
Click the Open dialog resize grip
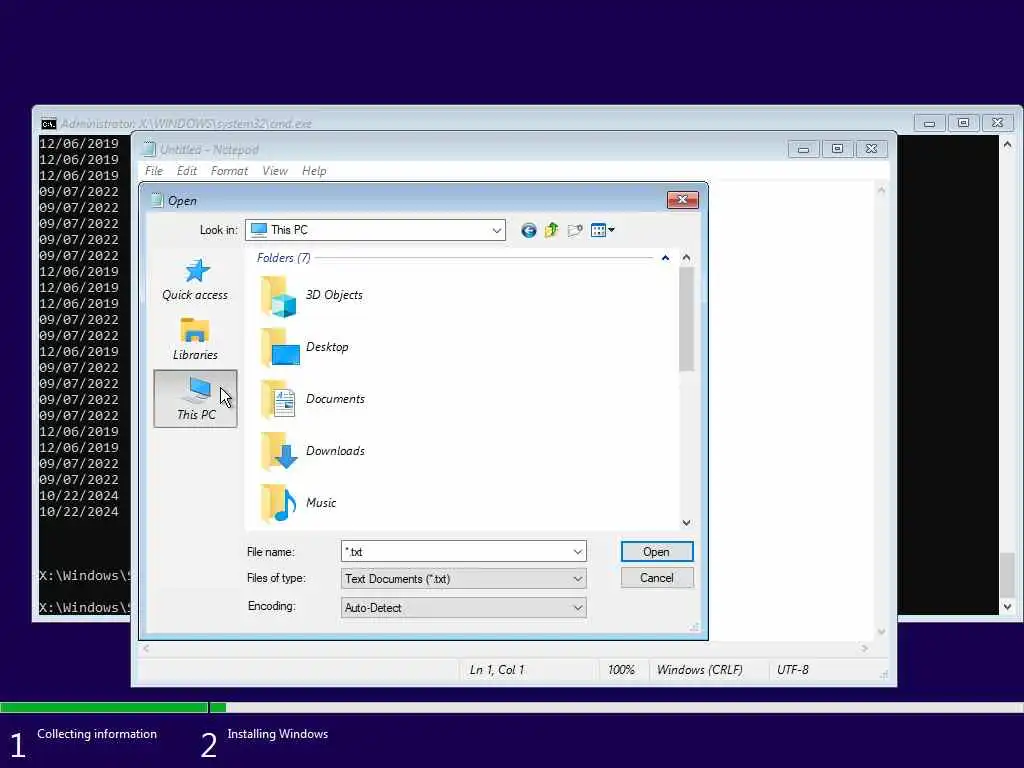click(694, 627)
